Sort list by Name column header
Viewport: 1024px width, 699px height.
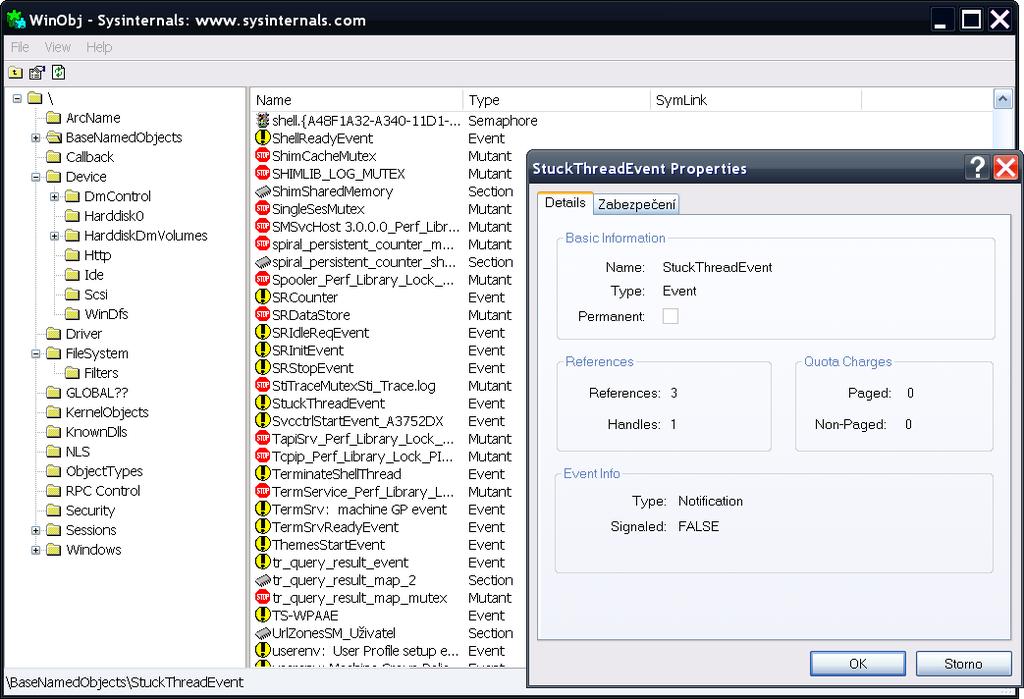coord(357,100)
